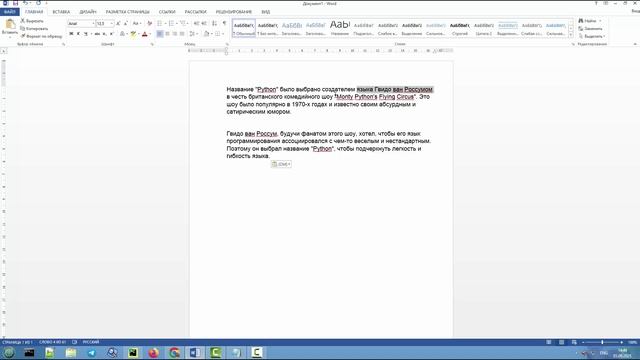Viewport: 640px width, 360px height.
Task: Open the Arial font name dropdown
Action: (93, 24)
